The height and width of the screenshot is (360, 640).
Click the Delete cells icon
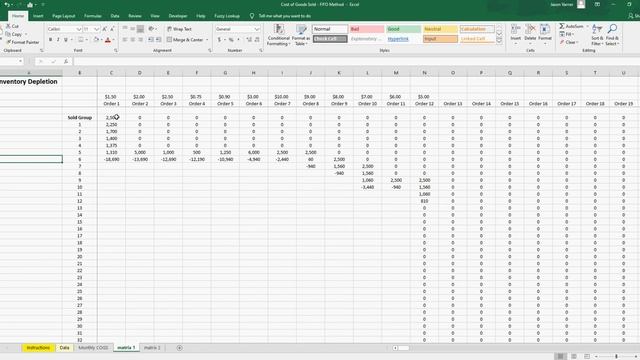click(x=530, y=29)
